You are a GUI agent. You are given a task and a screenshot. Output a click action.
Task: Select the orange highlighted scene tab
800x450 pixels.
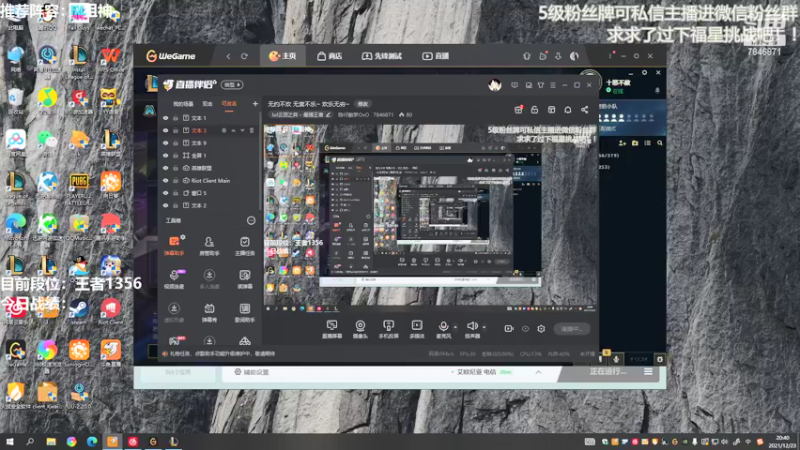point(229,104)
